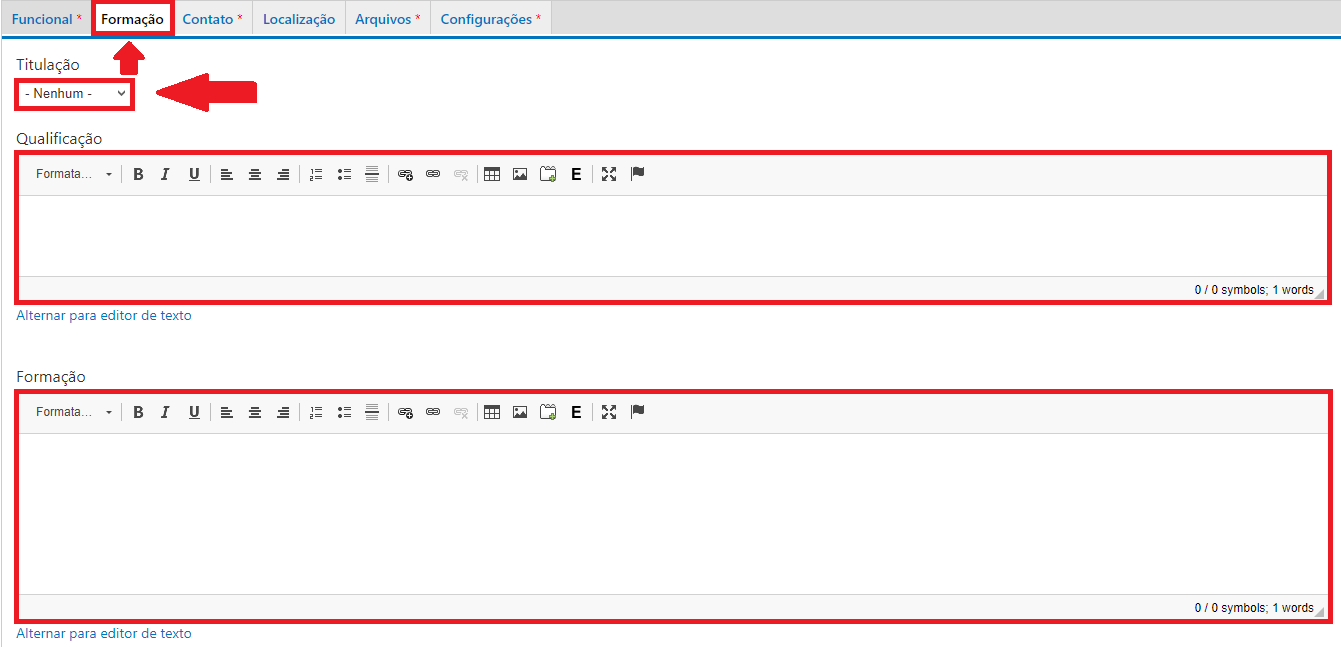Insert a bulleted list in the Formação editor

[344, 412]
